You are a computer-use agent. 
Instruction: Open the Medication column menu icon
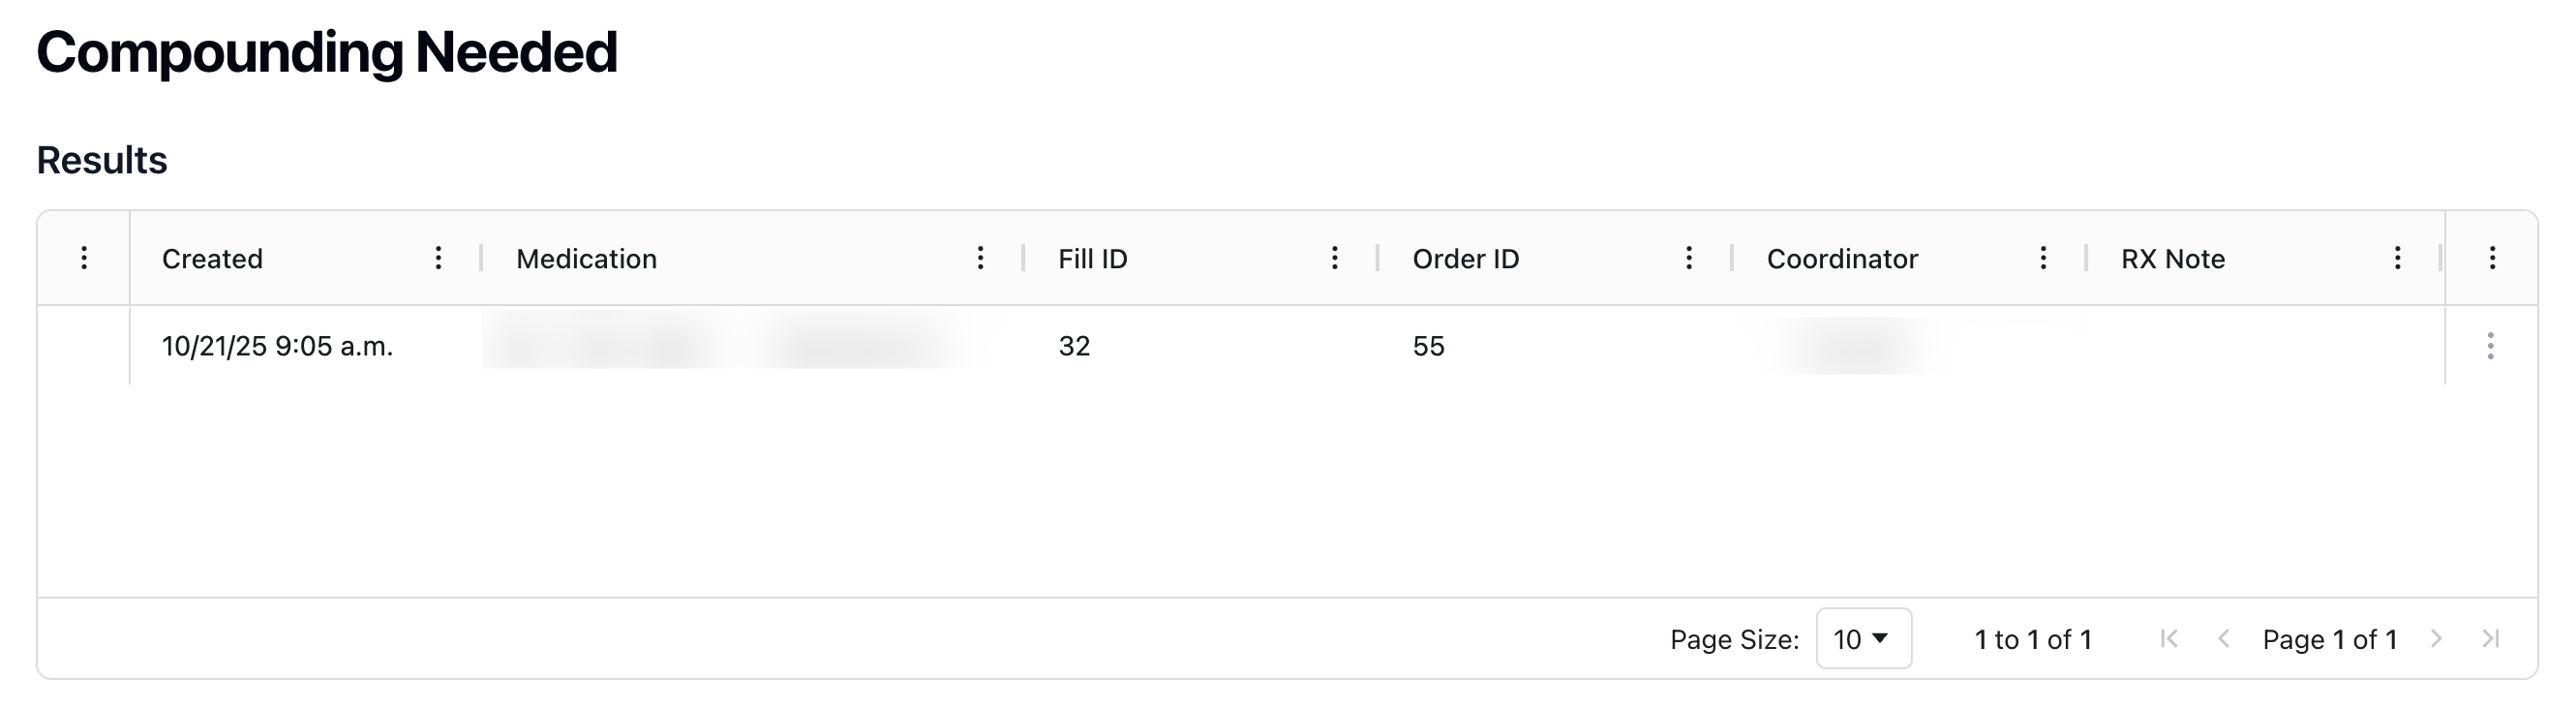pyautogui.click(x=980, y=258)
